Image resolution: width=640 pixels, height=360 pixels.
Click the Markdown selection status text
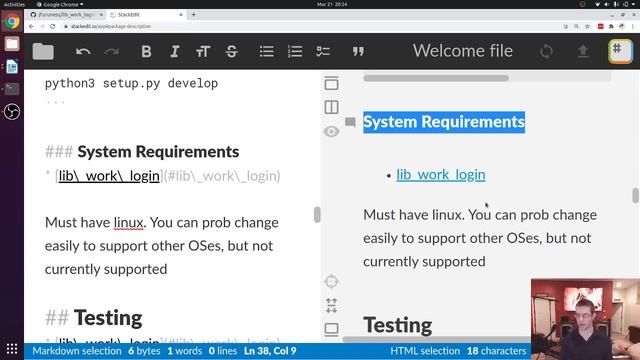pos(77,351)
